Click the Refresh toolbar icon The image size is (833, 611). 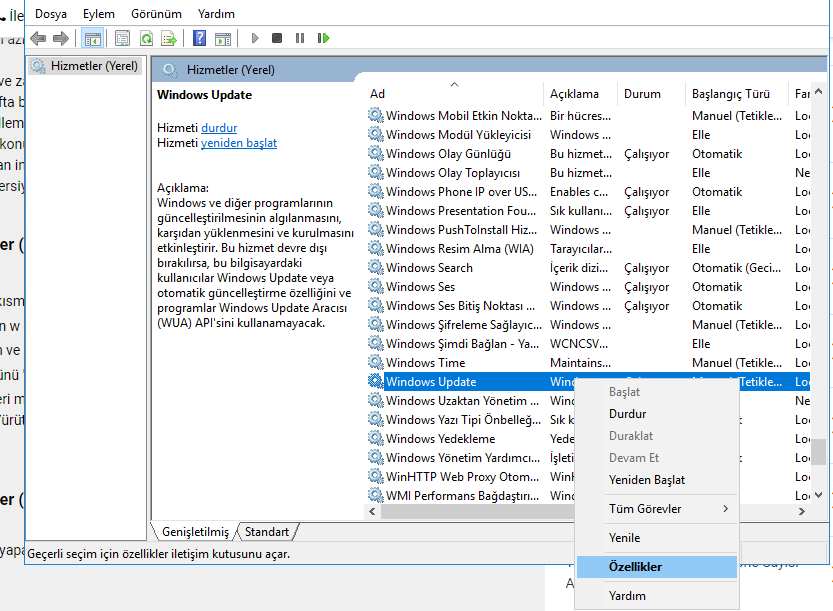[146, 38]
